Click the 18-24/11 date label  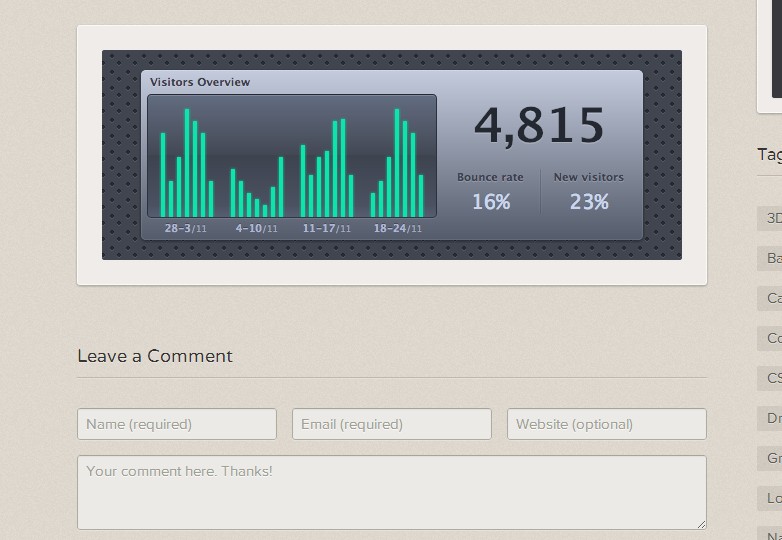tap(397, 228)
